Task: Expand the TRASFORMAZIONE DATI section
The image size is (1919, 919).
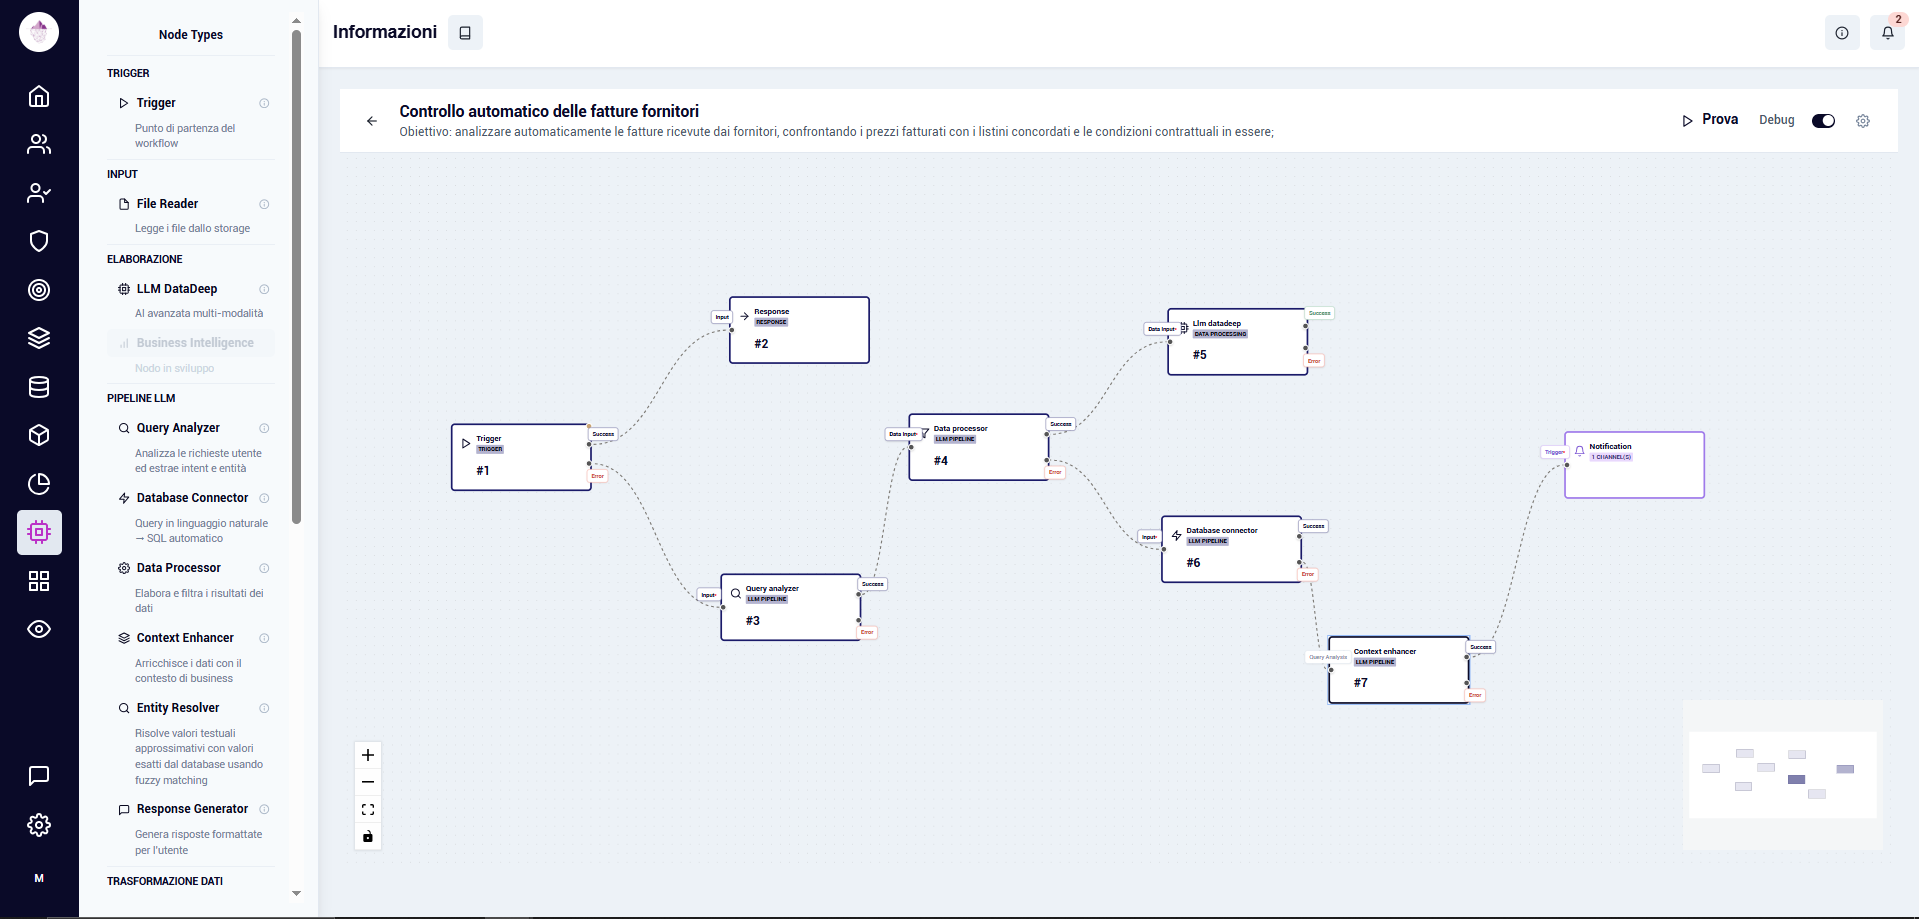Action: tap(165, 881)
